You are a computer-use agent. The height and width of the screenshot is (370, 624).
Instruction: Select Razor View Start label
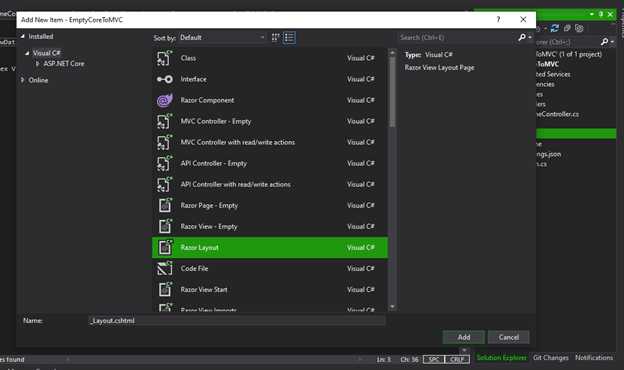[x=204, y=290]
